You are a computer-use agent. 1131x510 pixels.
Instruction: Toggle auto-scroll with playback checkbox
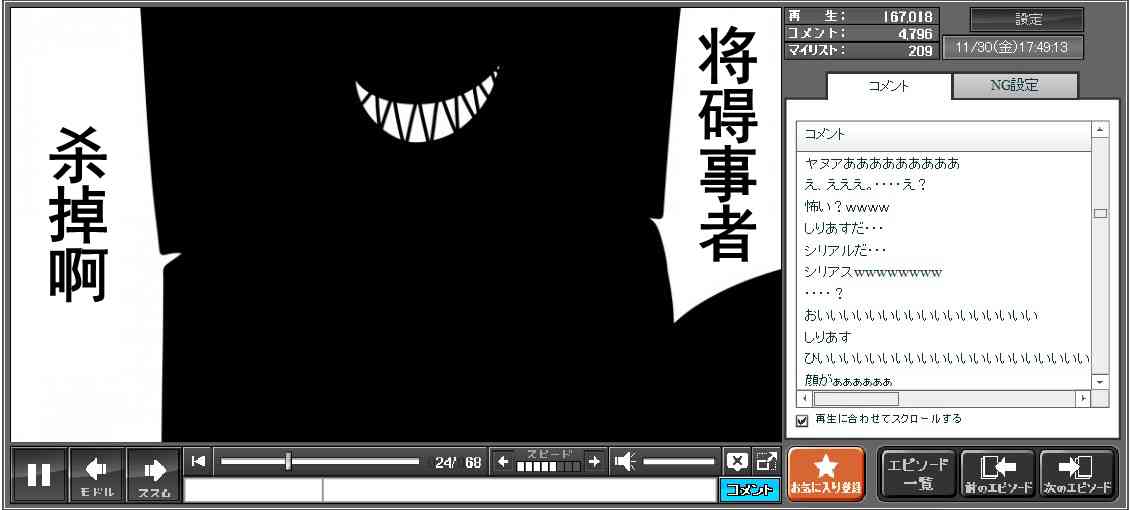[802, 421]
